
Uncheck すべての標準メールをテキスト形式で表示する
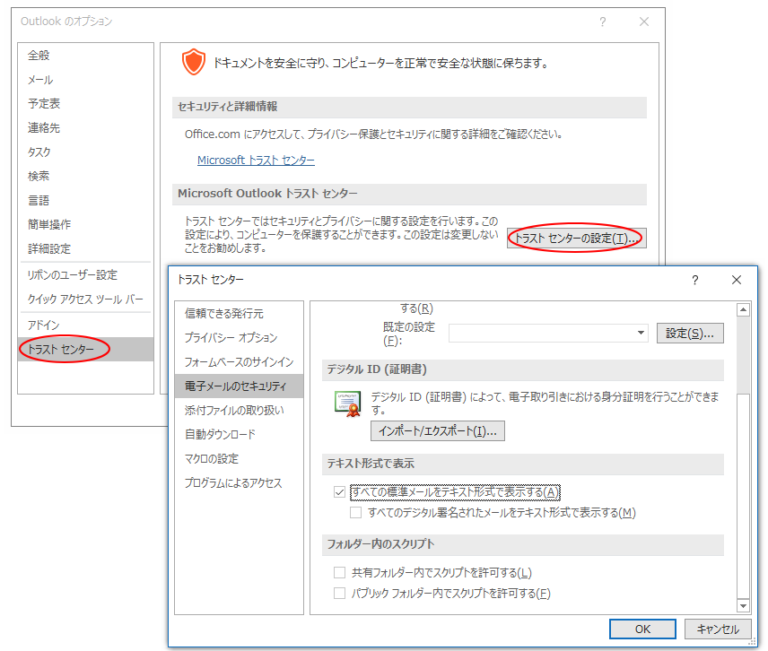click(339, 492)
